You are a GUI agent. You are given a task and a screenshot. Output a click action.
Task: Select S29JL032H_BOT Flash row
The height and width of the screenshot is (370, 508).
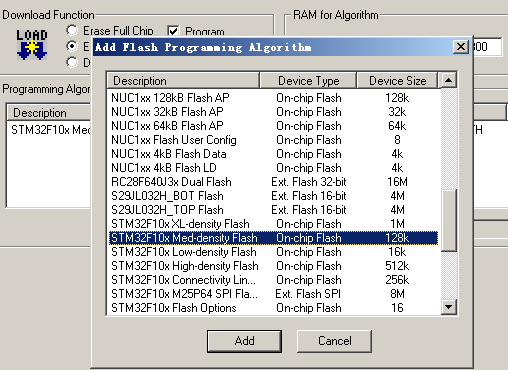pos(273,196)
